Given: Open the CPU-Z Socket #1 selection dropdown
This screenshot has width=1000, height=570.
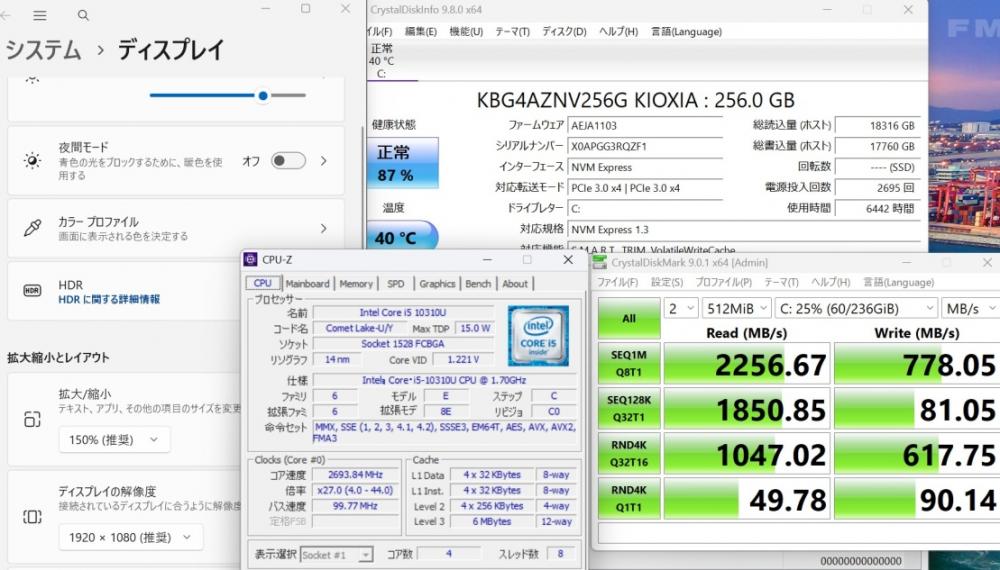Looking at the screenshot, I should pyautogui.click(x=336, y=555).
